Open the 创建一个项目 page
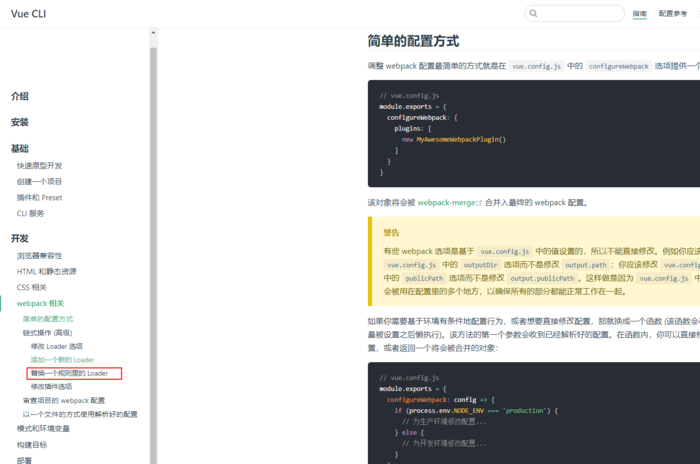700x464 pixels. [x=39, y=181]
